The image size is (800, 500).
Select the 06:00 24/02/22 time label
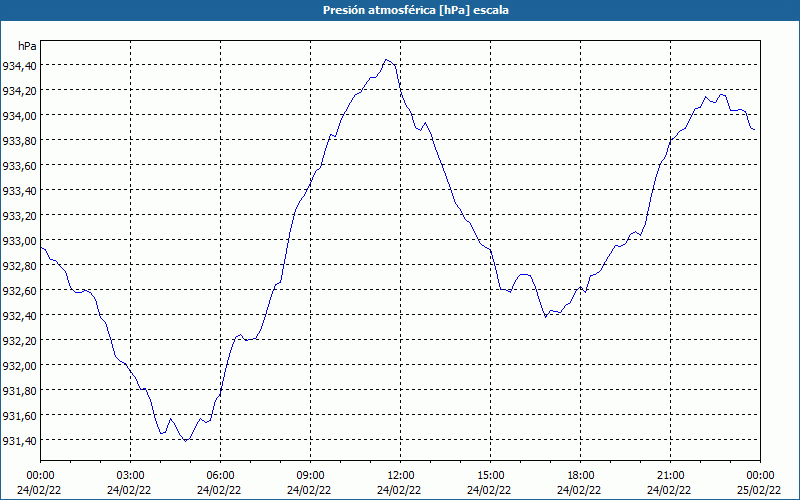click(x=219, y=483)
